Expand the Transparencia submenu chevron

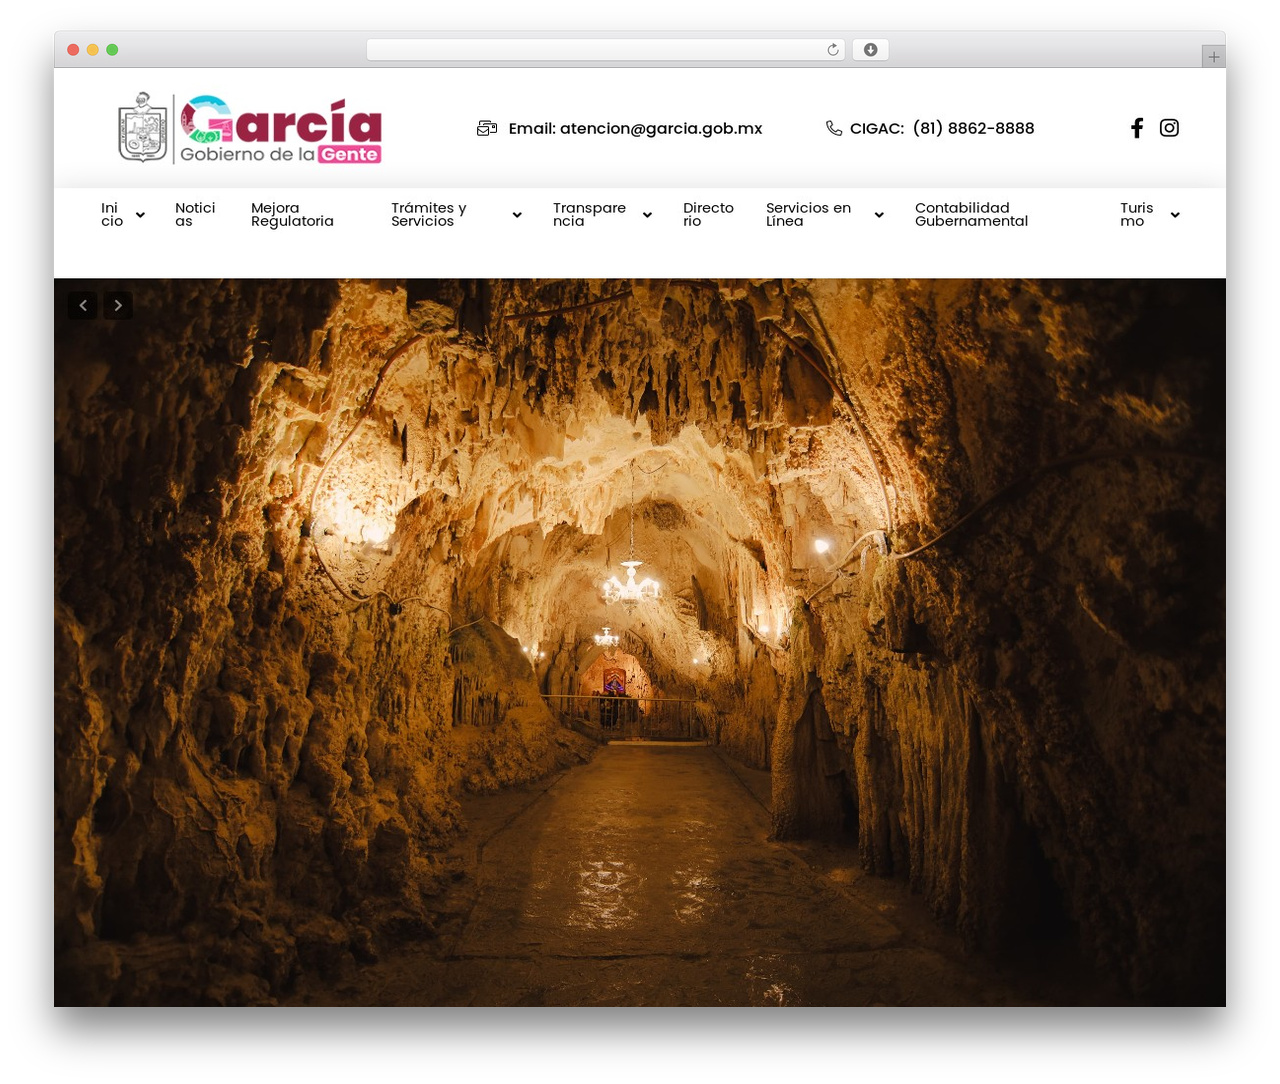tap(647, 215)
